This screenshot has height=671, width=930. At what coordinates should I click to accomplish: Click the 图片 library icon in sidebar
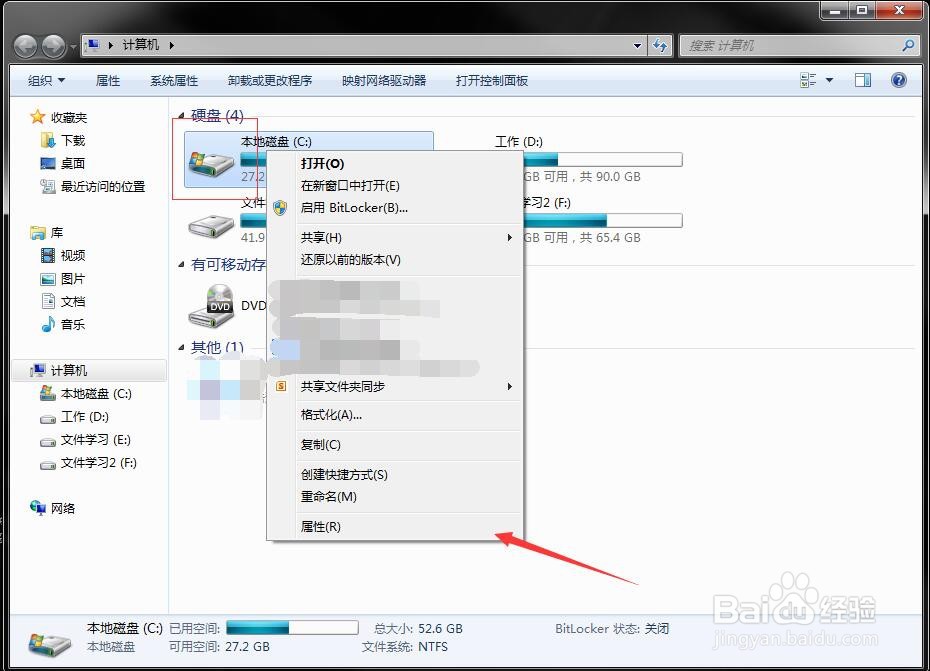pos(50,278)
